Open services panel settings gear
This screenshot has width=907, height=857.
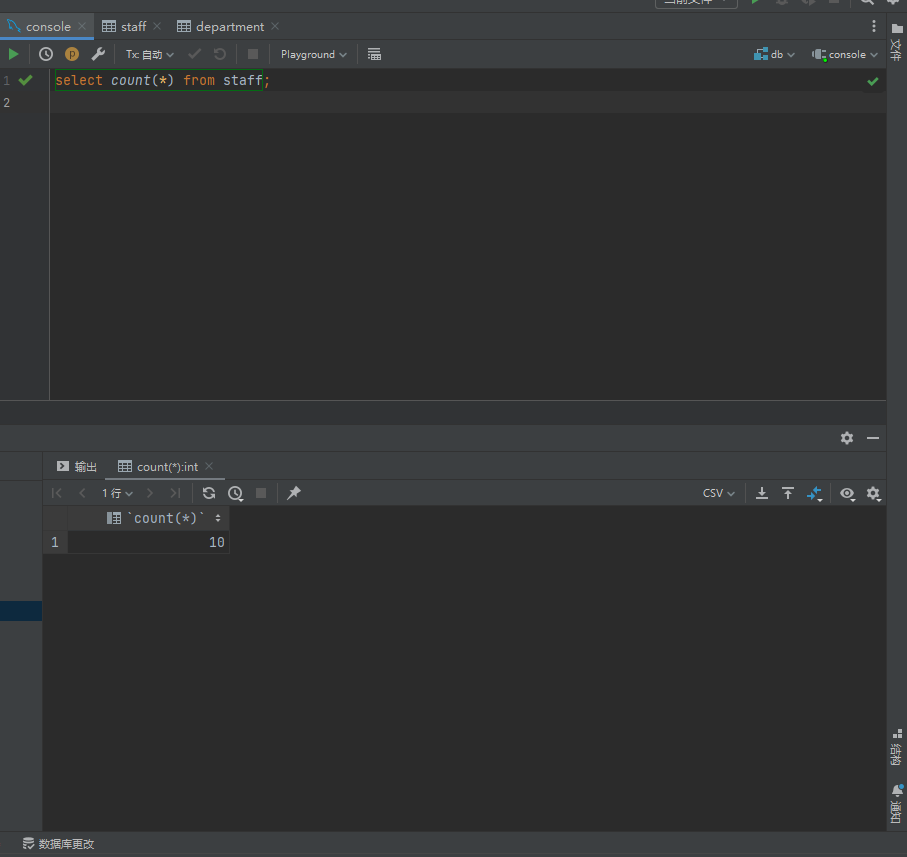(x=847, y=438)
